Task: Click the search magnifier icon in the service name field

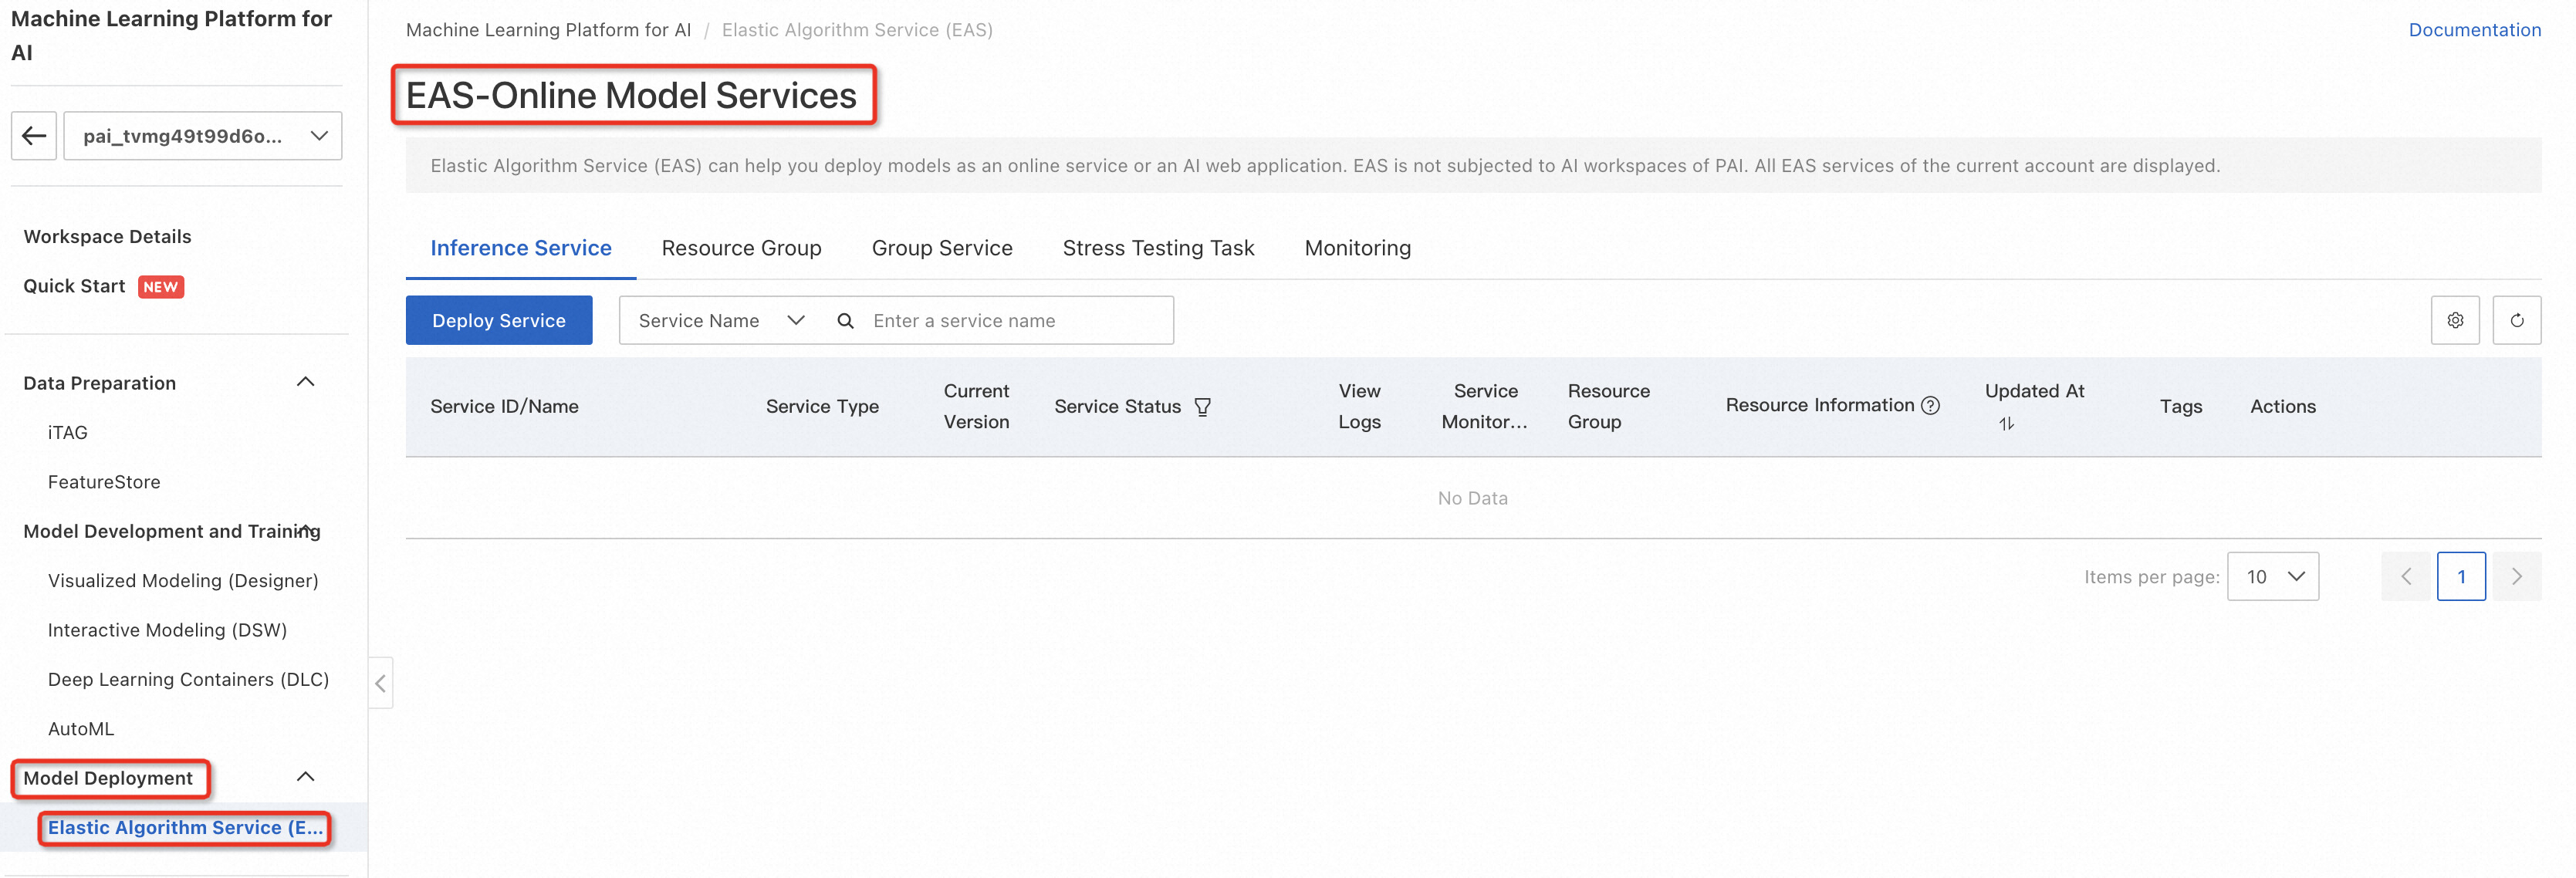Action: (x=845, y=321)
